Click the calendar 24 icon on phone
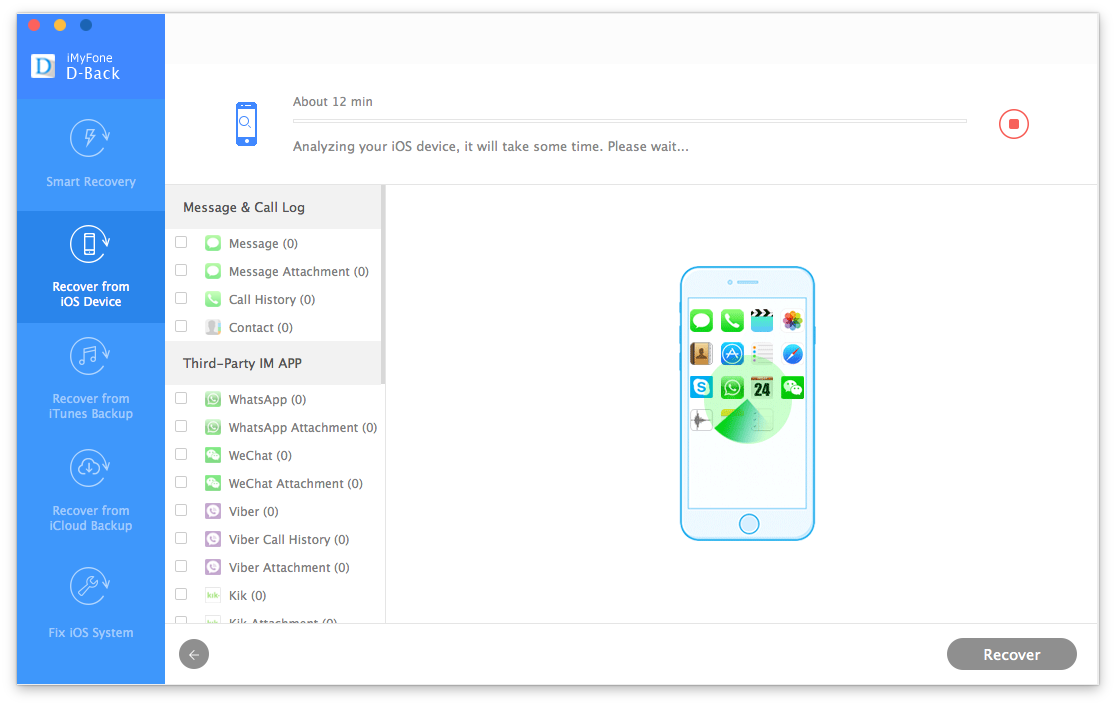The image size is (1116, 706). click(762, 387)
